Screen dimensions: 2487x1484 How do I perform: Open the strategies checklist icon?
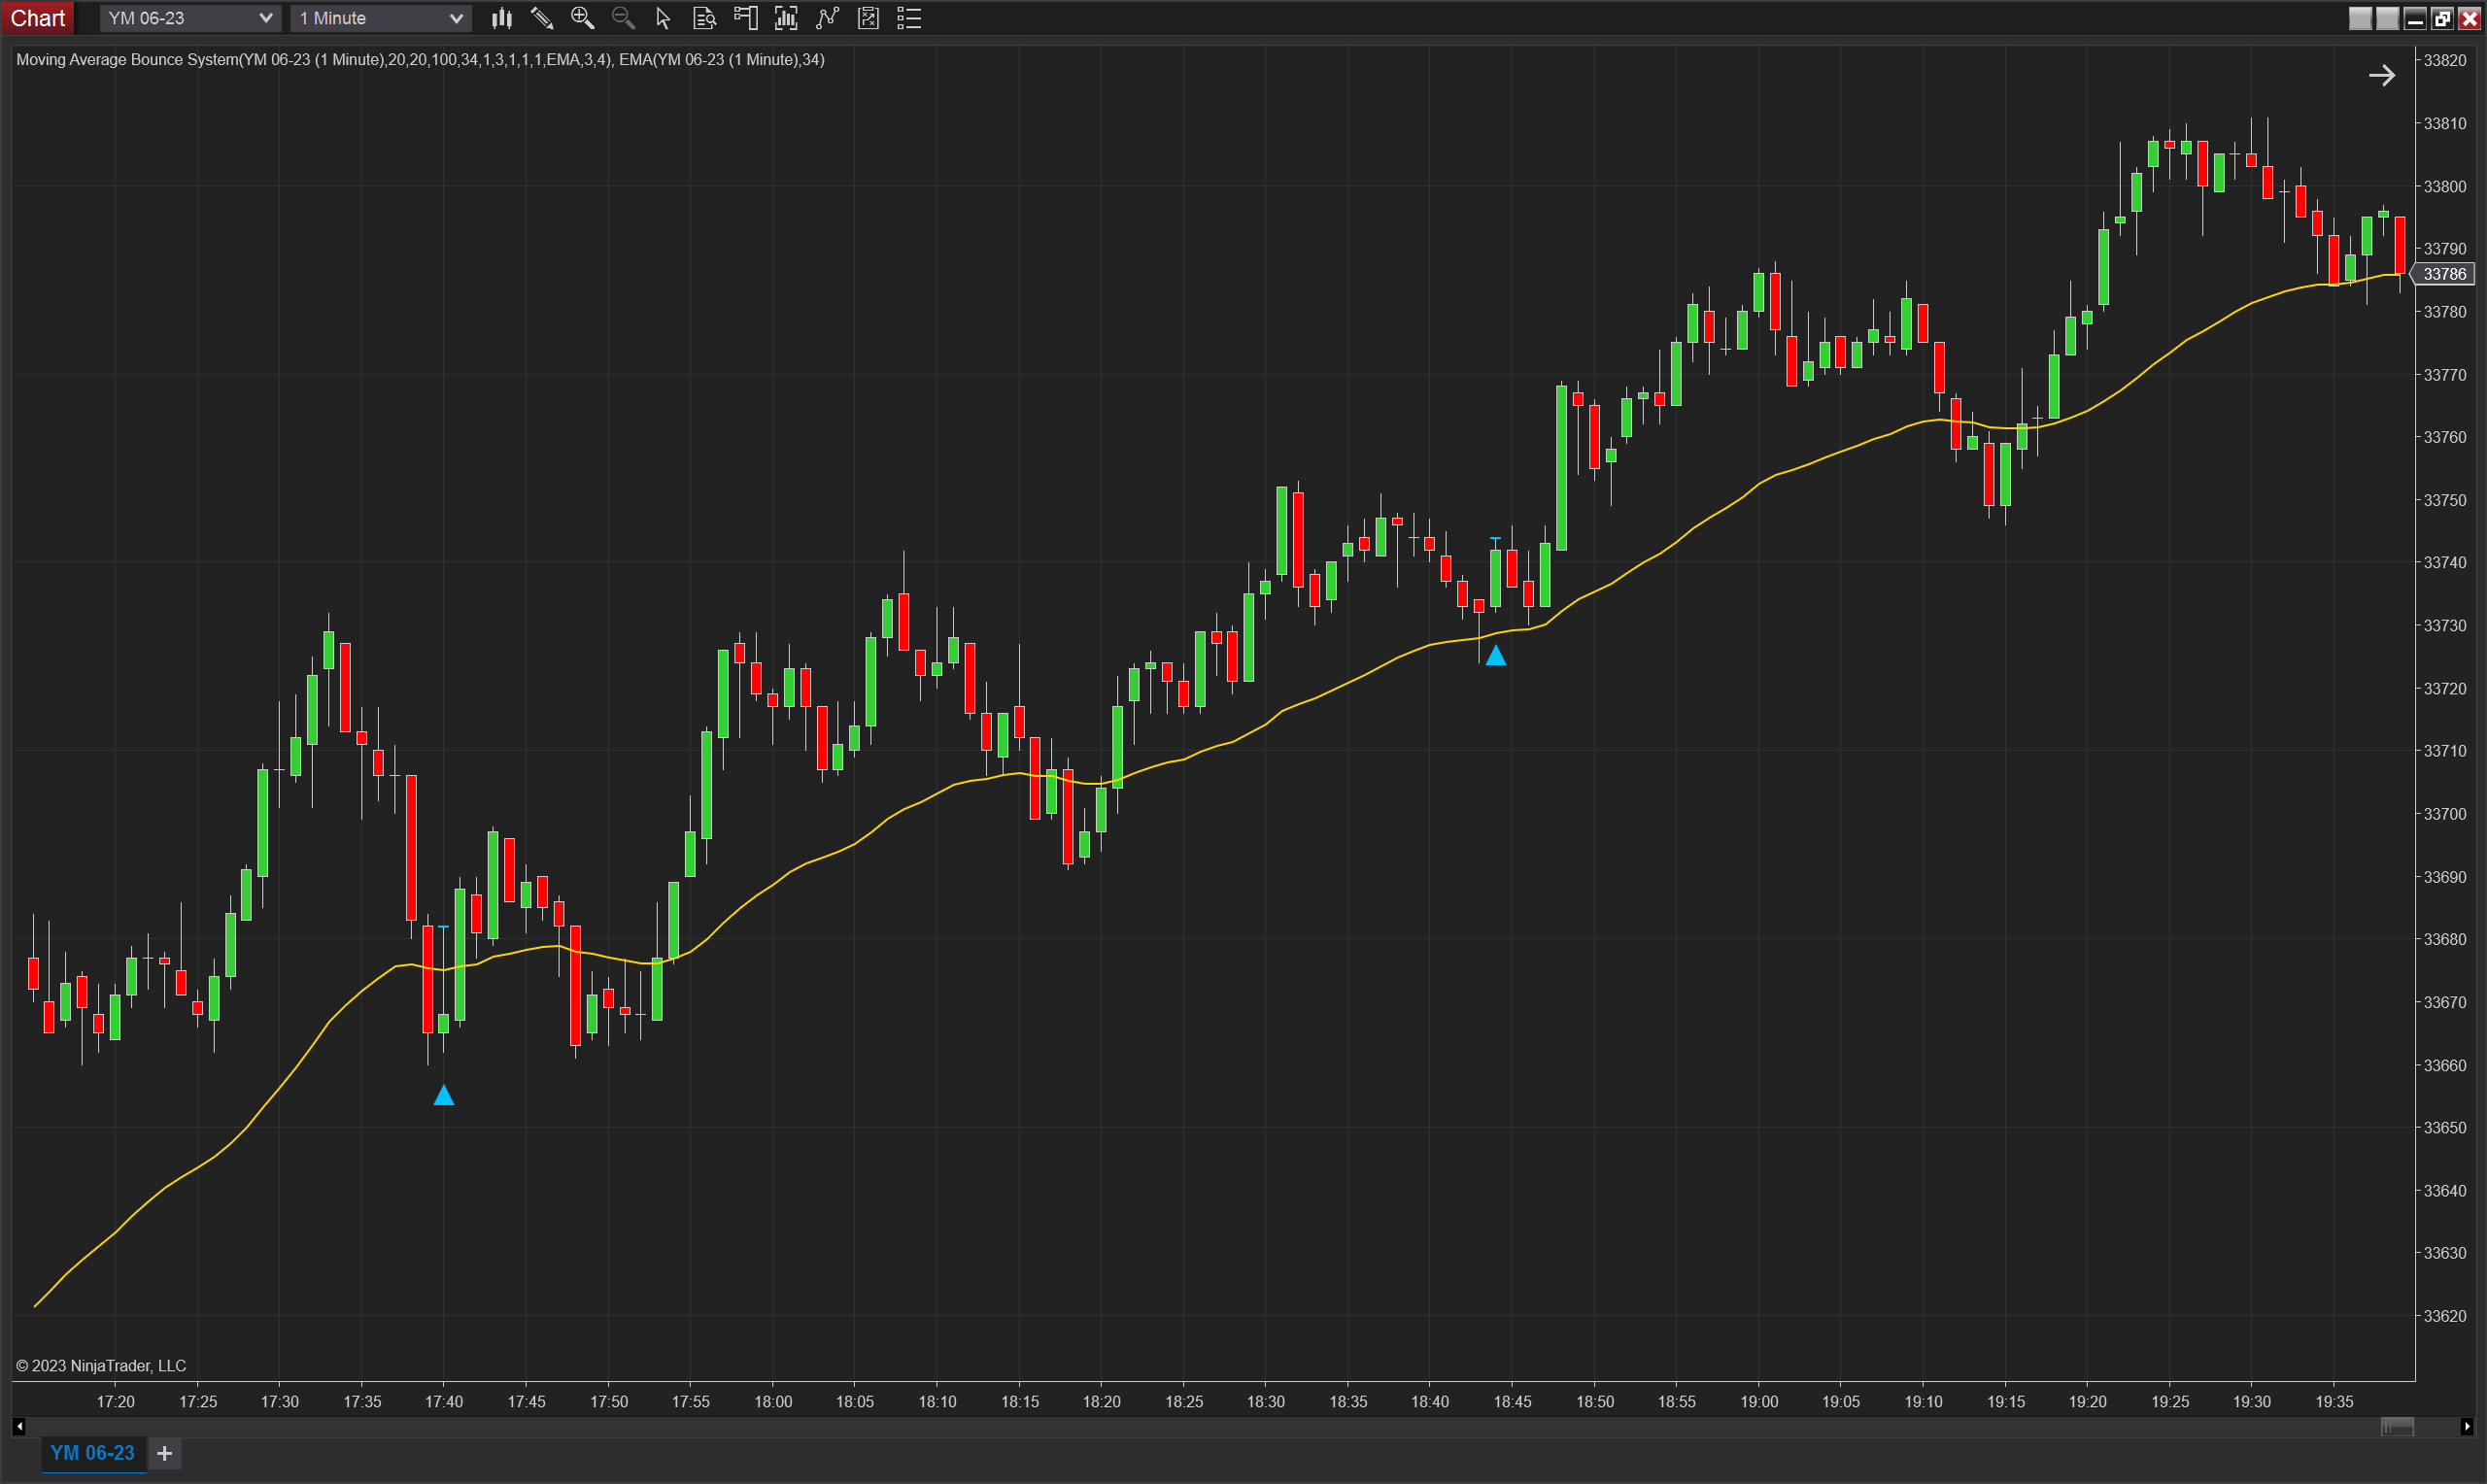click(868, 18)
